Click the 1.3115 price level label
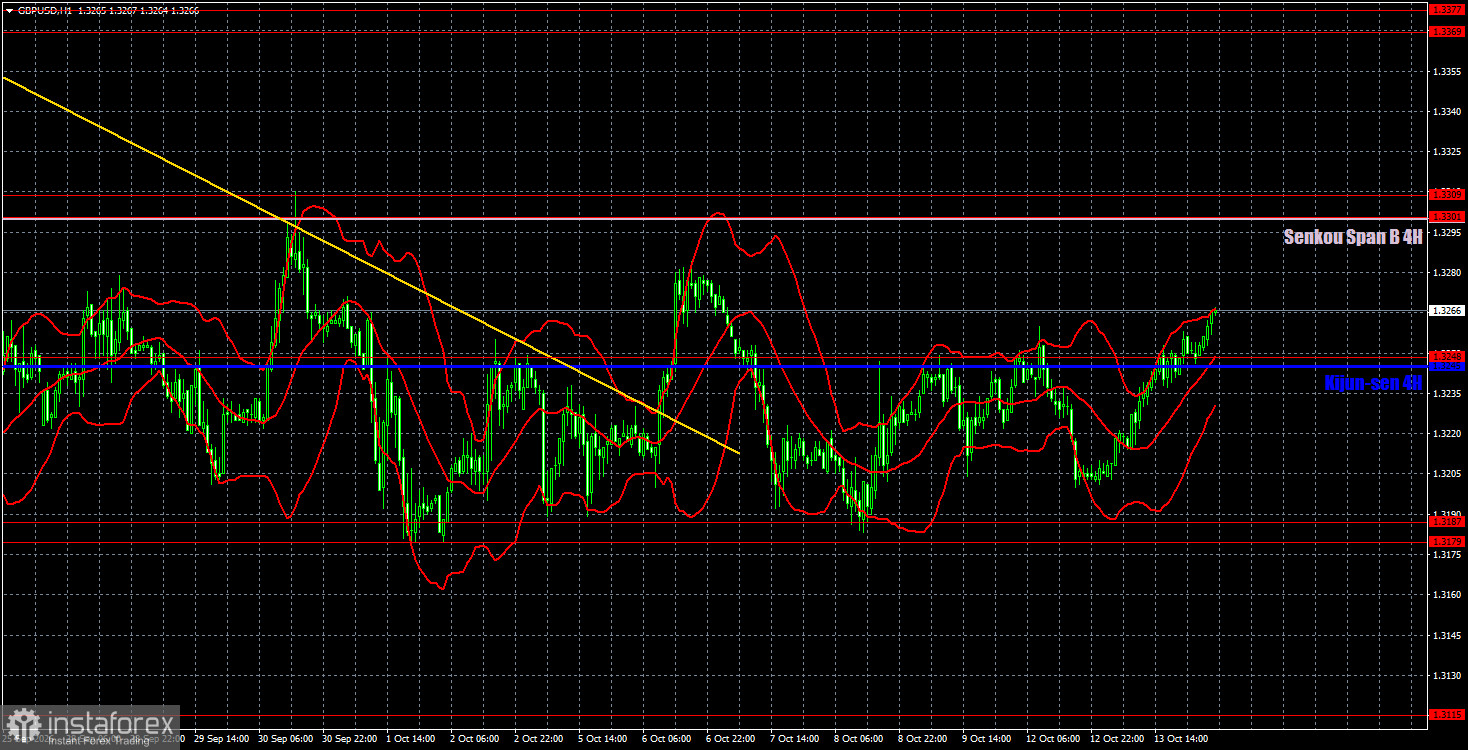1468x750 pixels. tap(1448, 714)
